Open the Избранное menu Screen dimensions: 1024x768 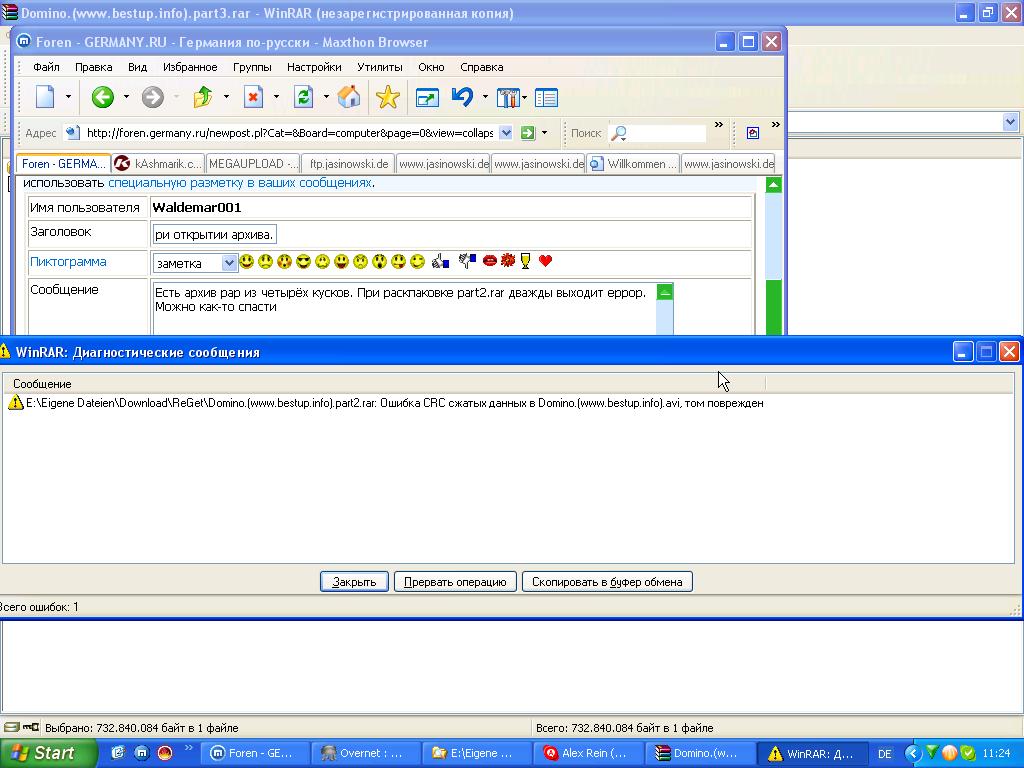(x=190, y=67)
